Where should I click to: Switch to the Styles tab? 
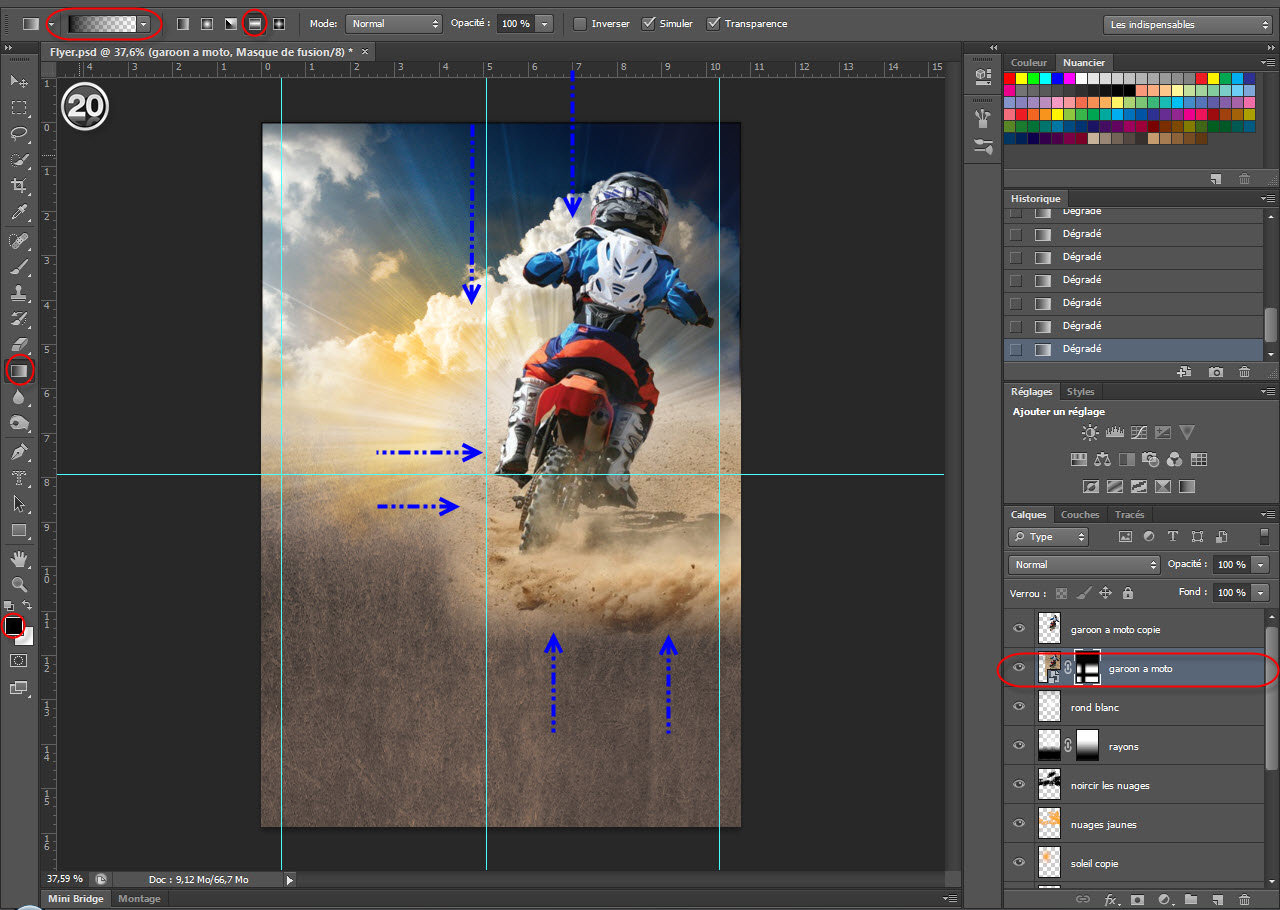point(1080,391)
